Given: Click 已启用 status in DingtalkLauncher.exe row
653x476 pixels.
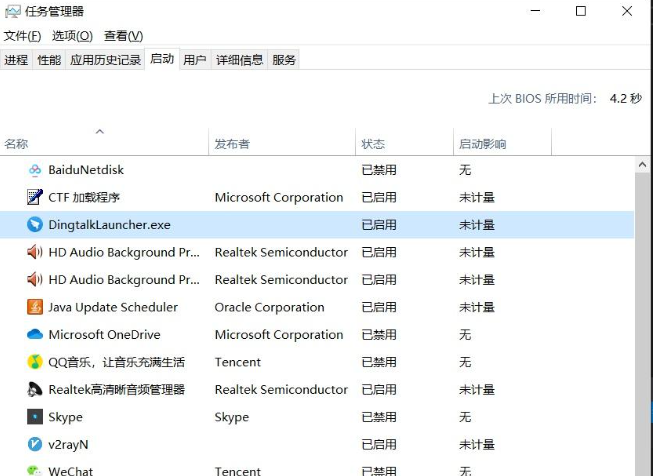Looking at the screenshot, I should (x=379, y=224).
